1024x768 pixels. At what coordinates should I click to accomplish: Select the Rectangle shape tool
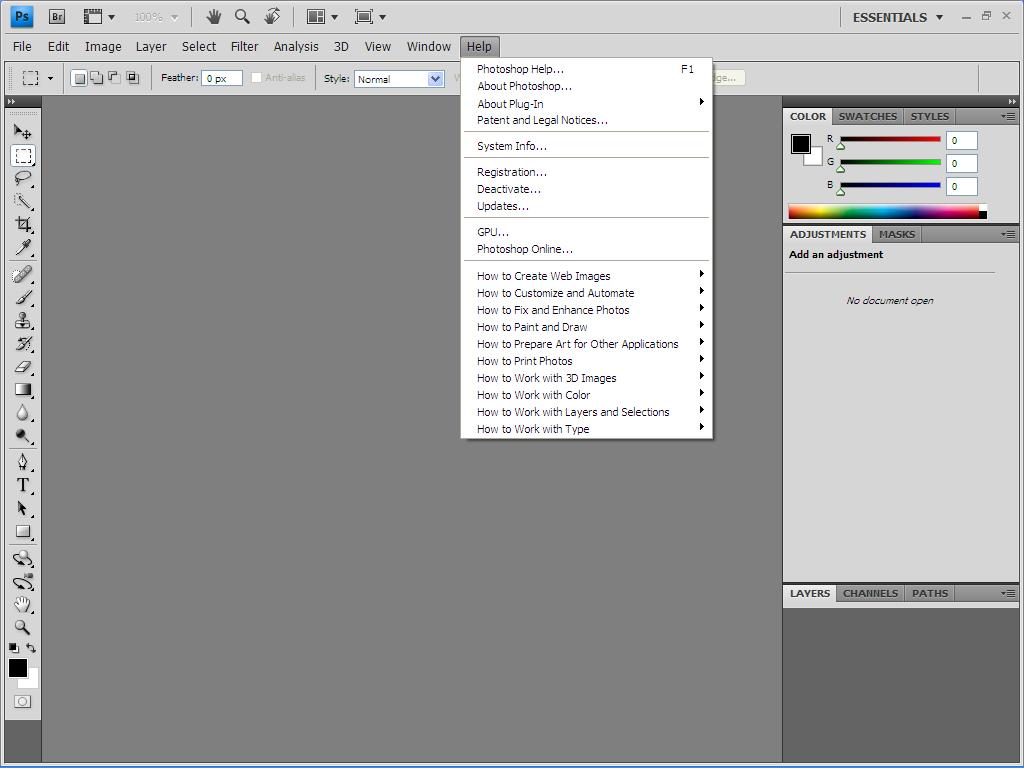23,531
